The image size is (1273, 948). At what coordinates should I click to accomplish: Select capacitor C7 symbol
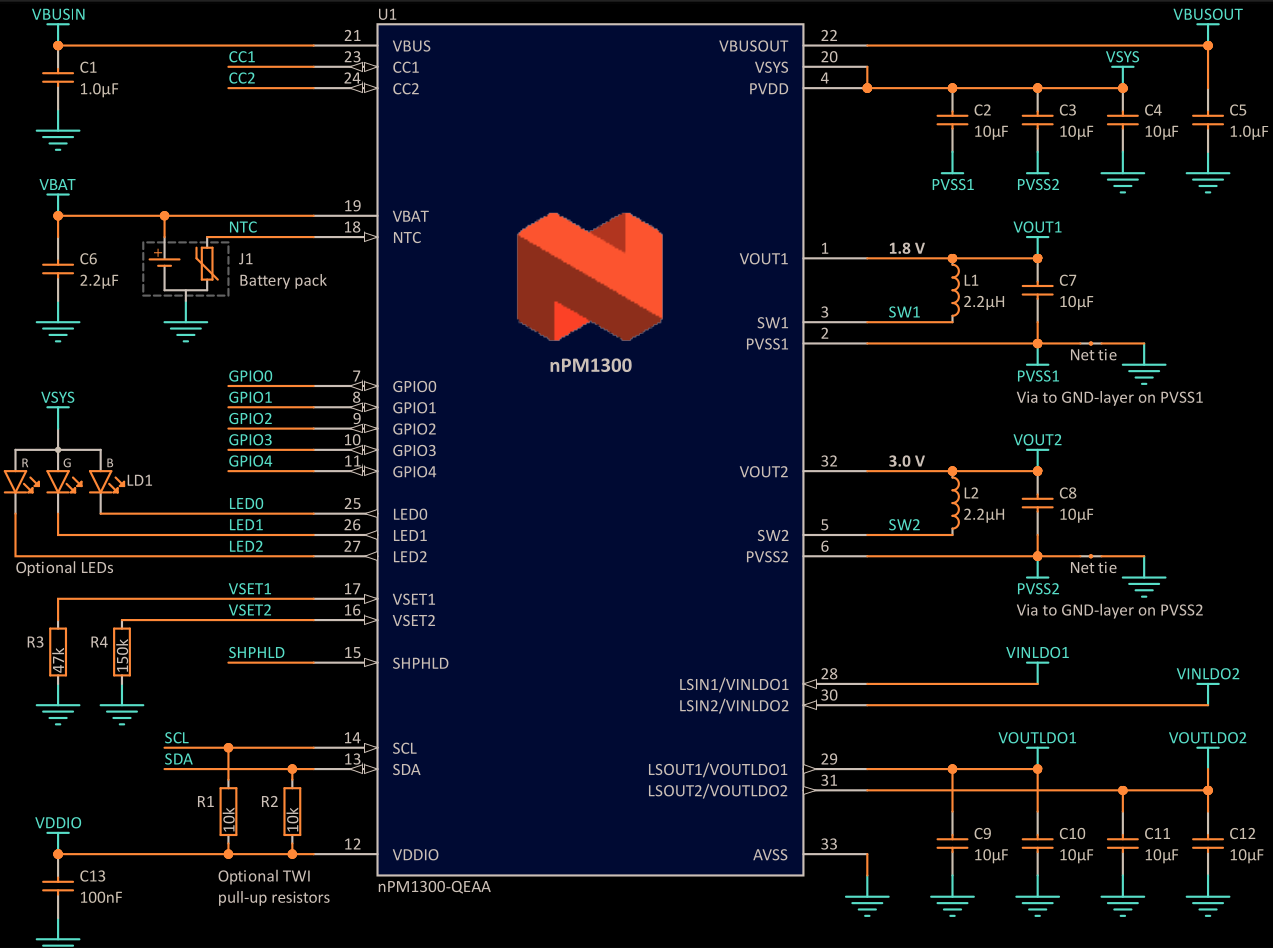1038,291
